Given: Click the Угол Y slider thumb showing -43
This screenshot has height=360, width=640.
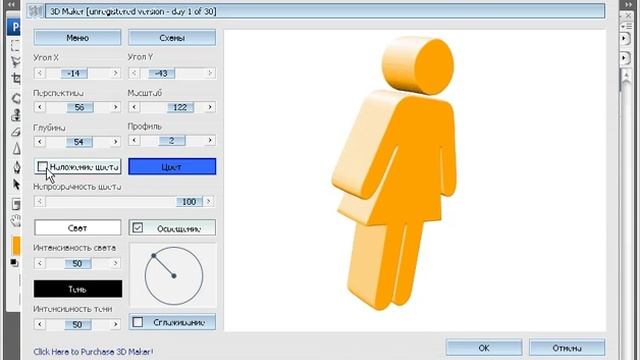Looking at the screenshot, I should 161,73.
